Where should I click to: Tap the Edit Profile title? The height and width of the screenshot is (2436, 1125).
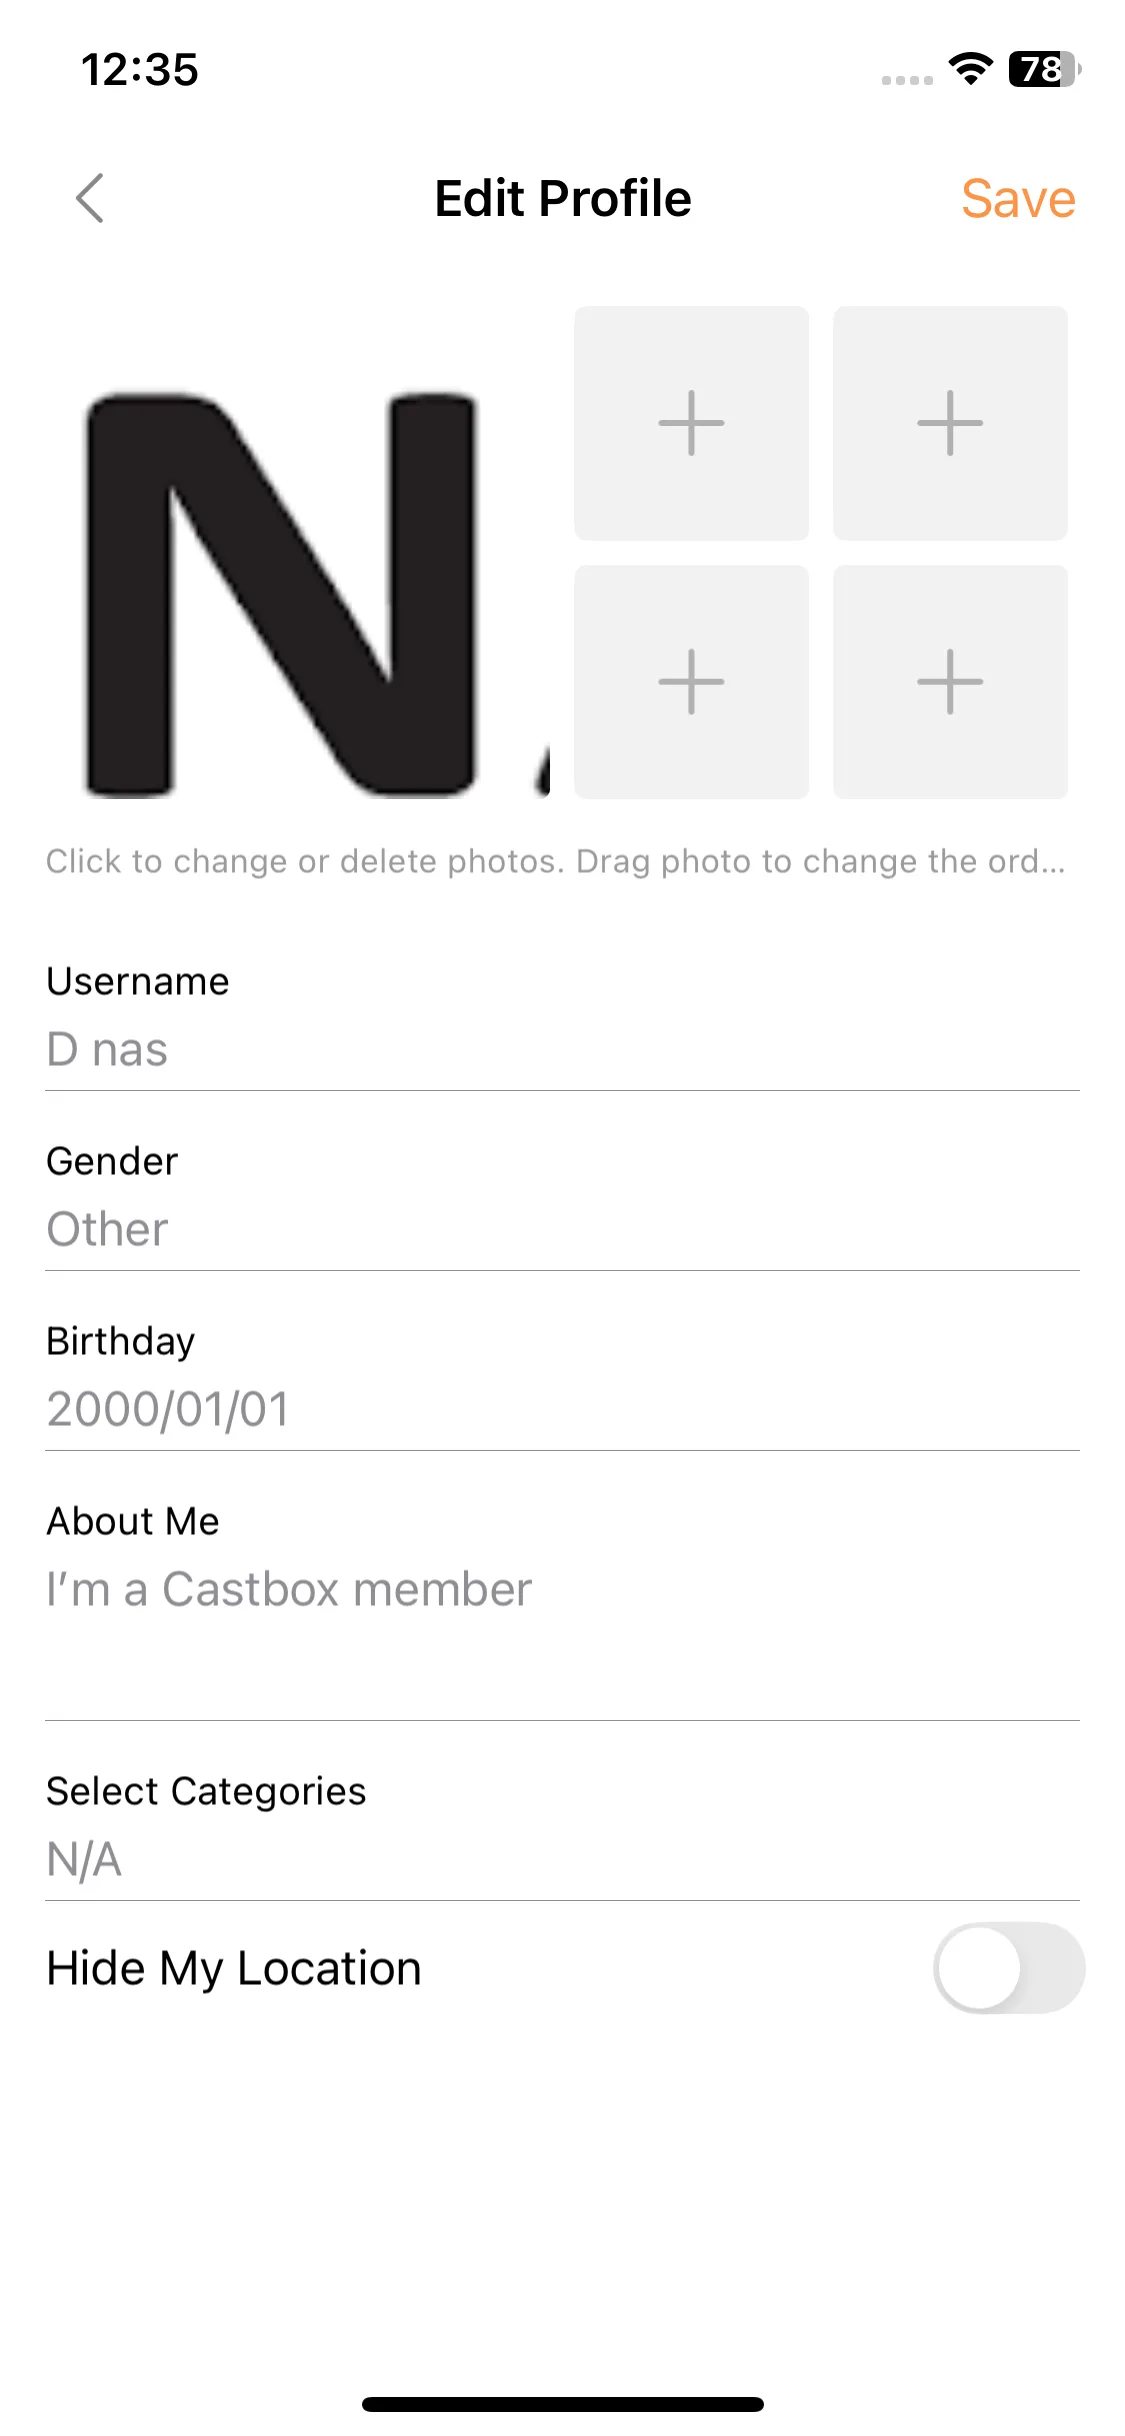click(562, 198)
